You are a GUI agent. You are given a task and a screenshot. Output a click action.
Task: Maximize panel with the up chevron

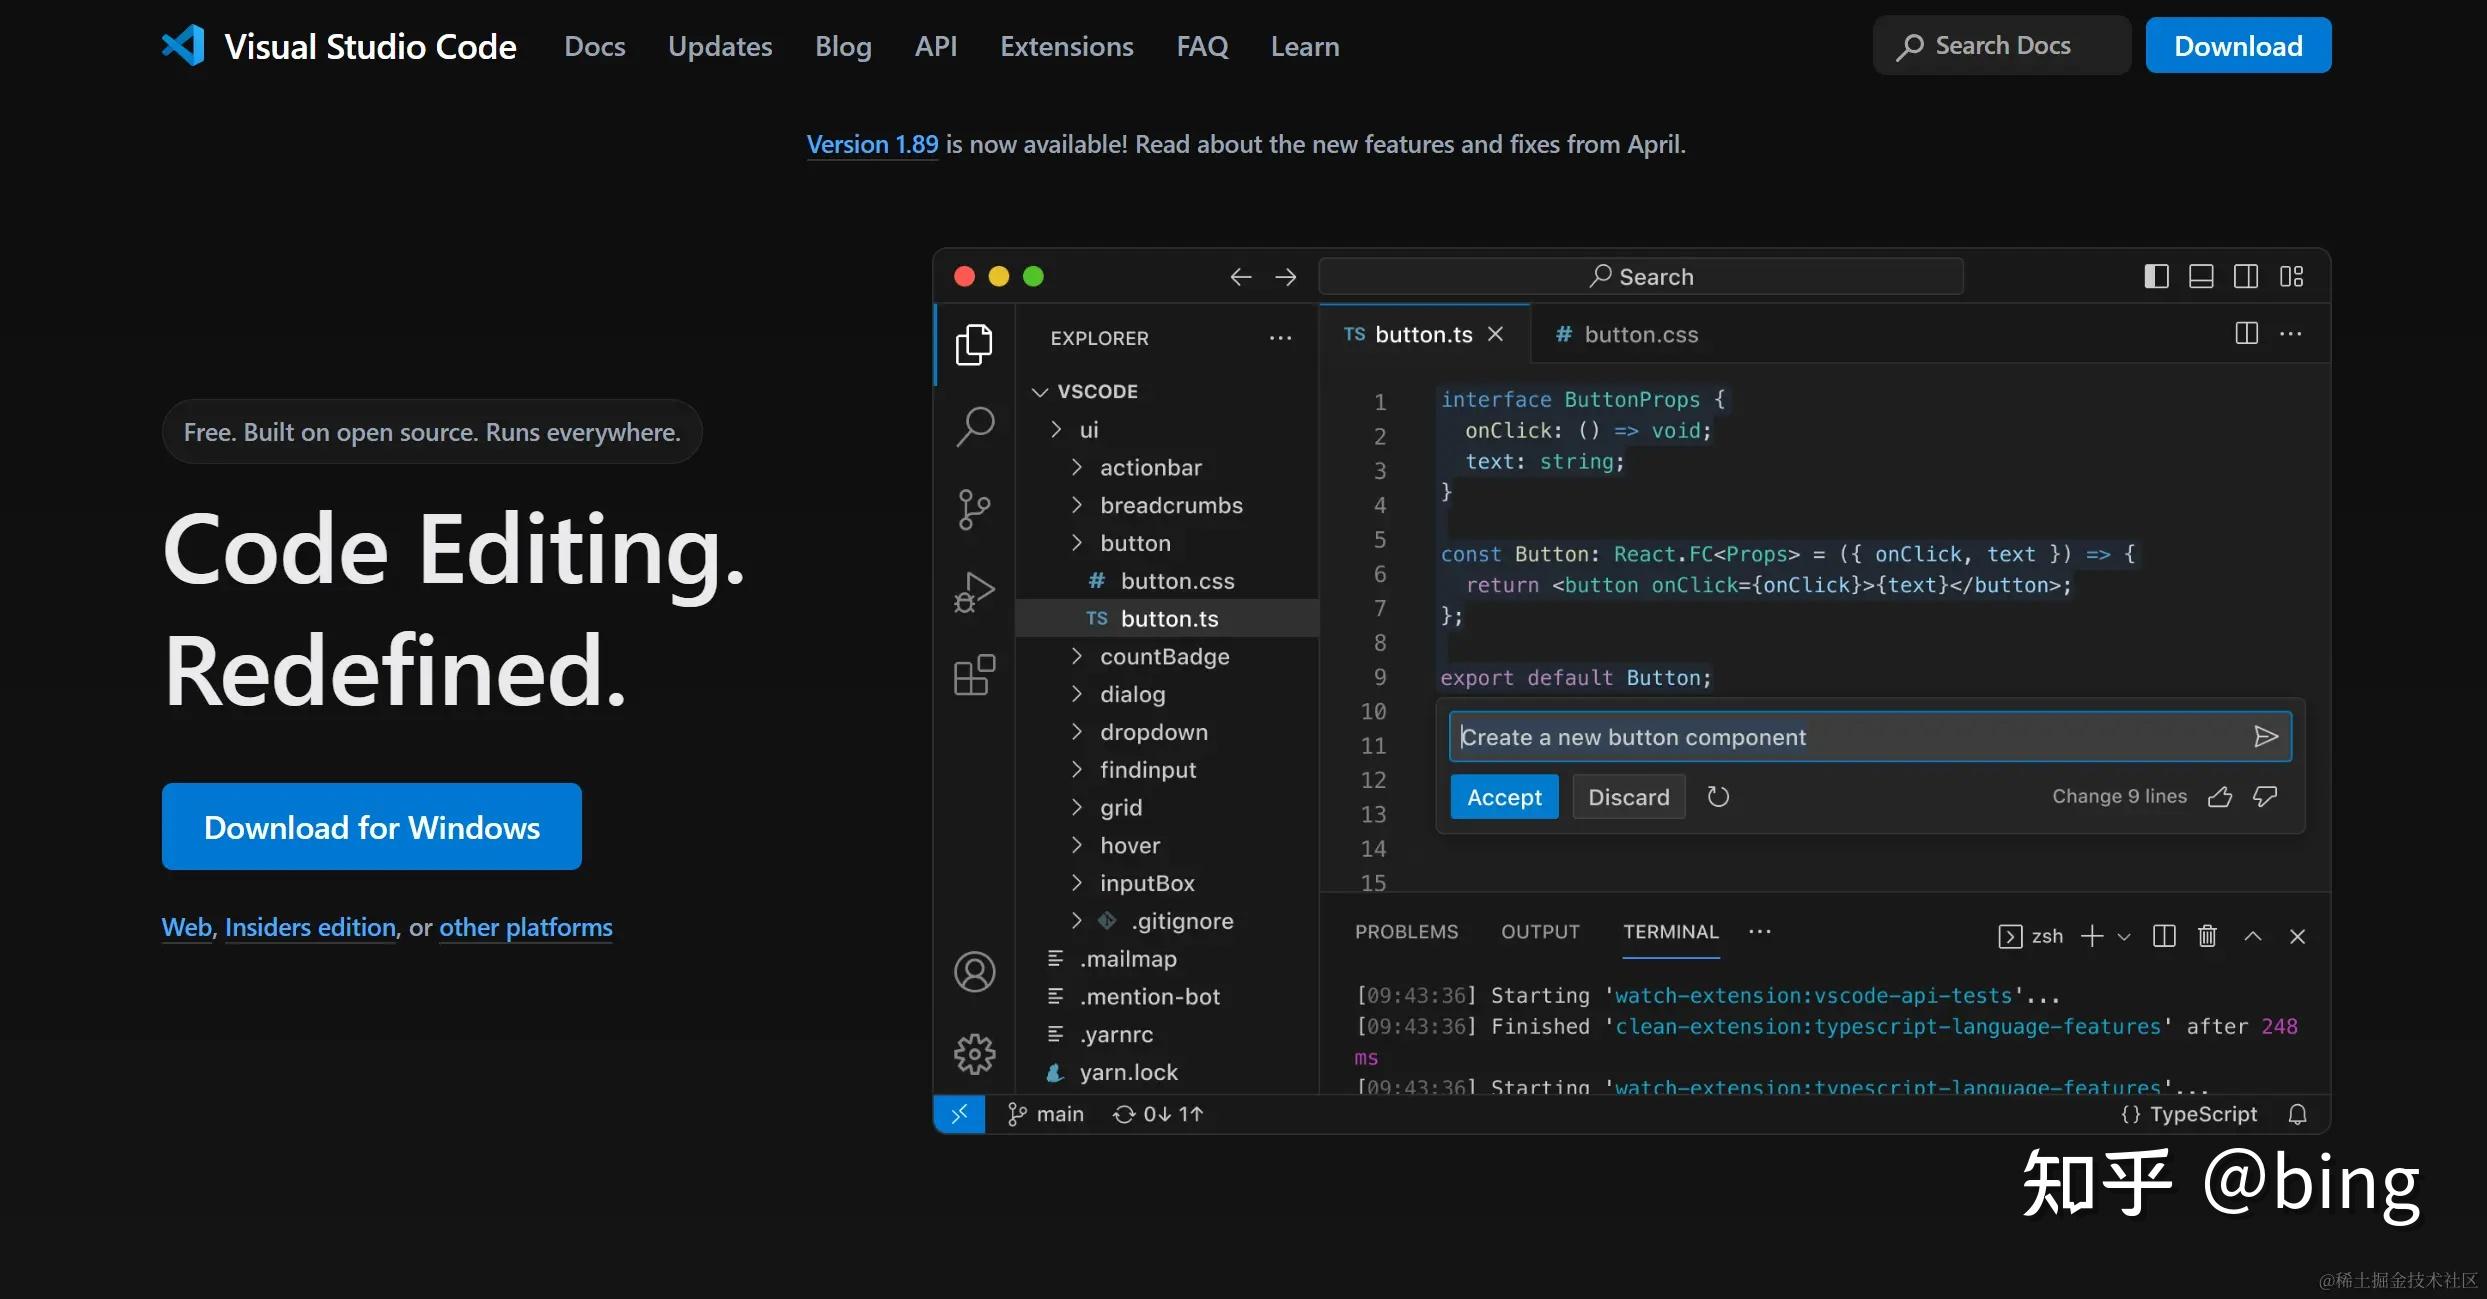pyautogui.click(x=2252, y=936)
